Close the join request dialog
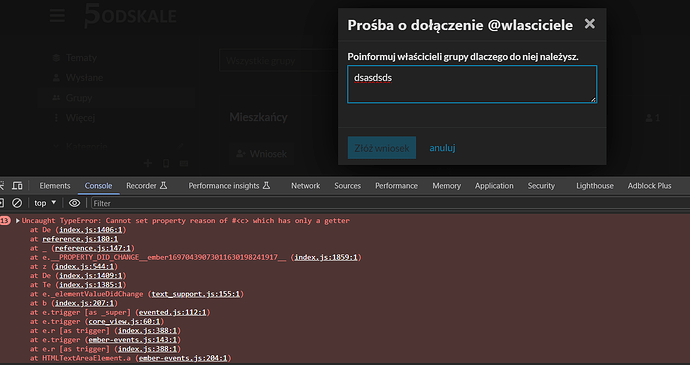The width and height of the screenshot is (690, 365). [x=590, y=24]
